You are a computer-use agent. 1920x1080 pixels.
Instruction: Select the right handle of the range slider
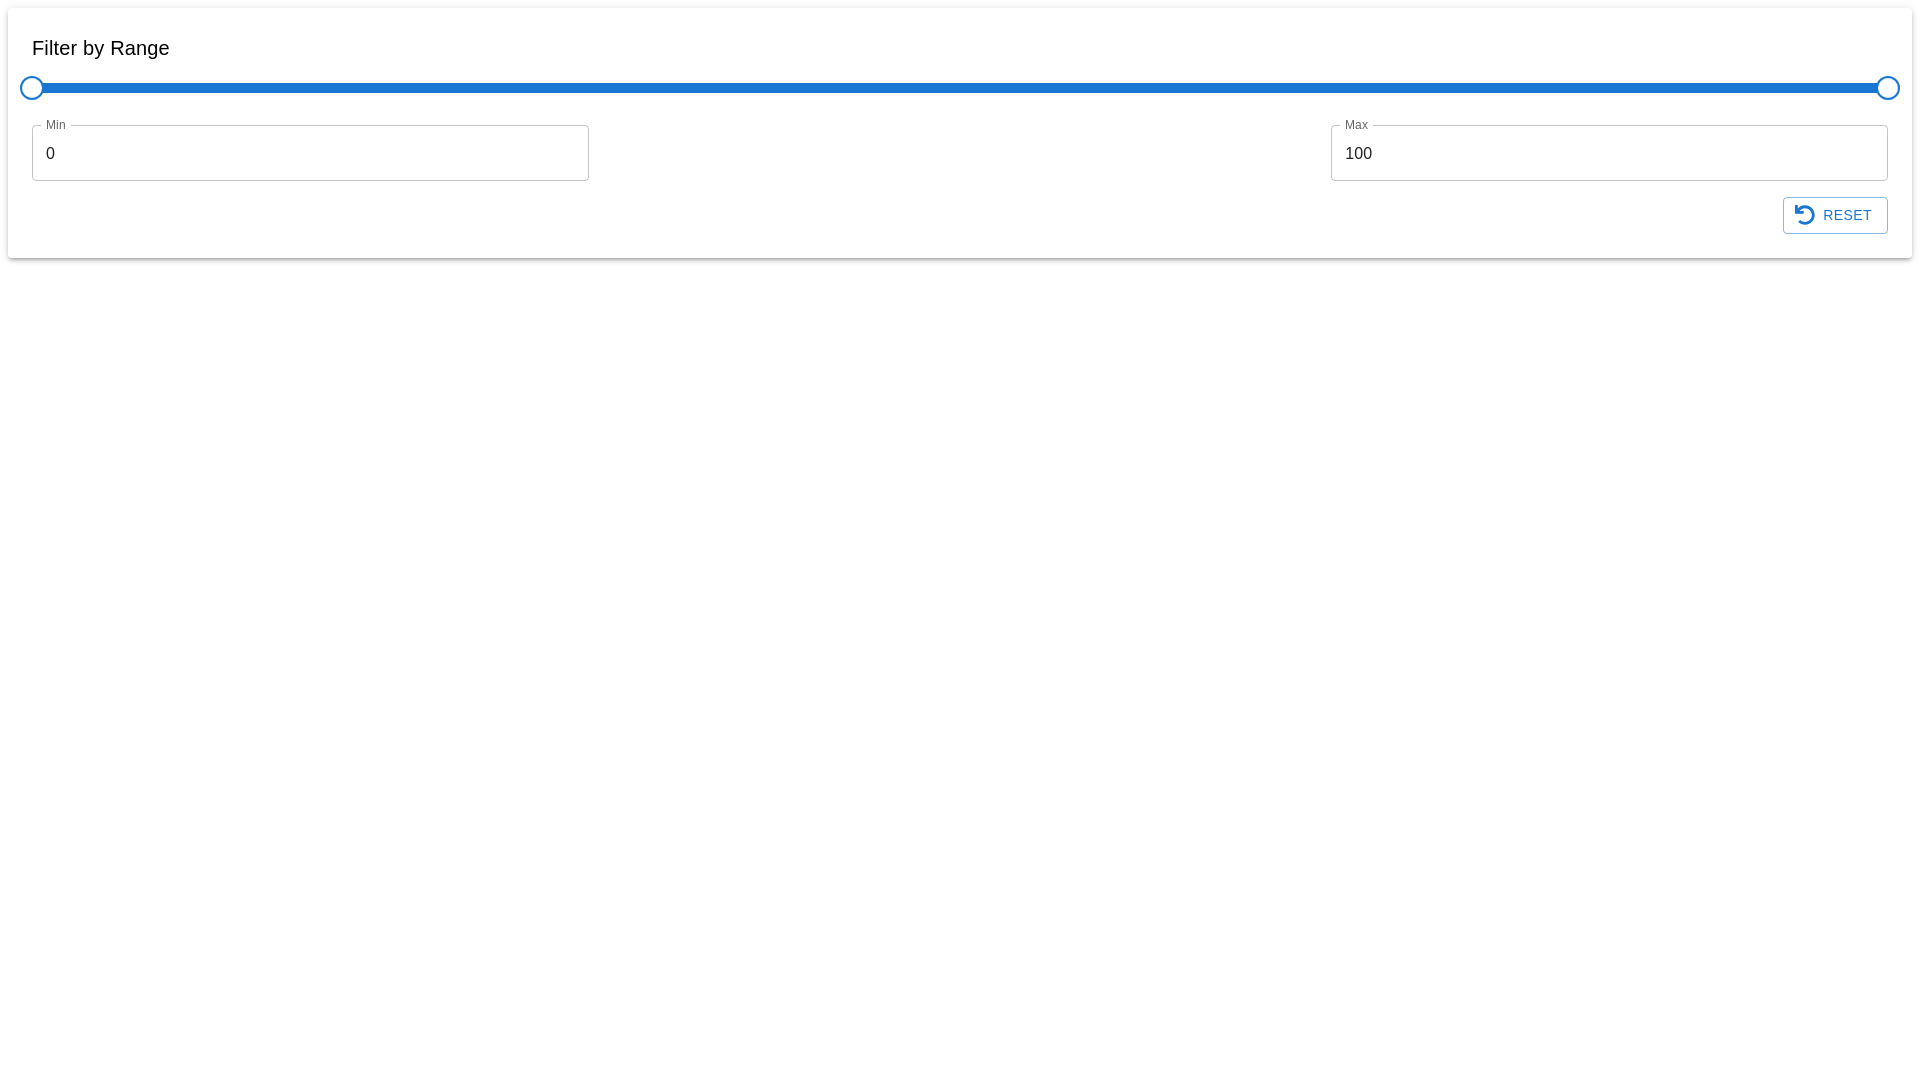point(1887,88)
